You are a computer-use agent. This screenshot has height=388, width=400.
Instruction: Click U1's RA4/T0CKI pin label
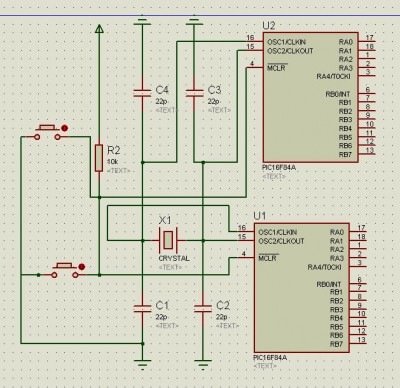coord(325,267)
